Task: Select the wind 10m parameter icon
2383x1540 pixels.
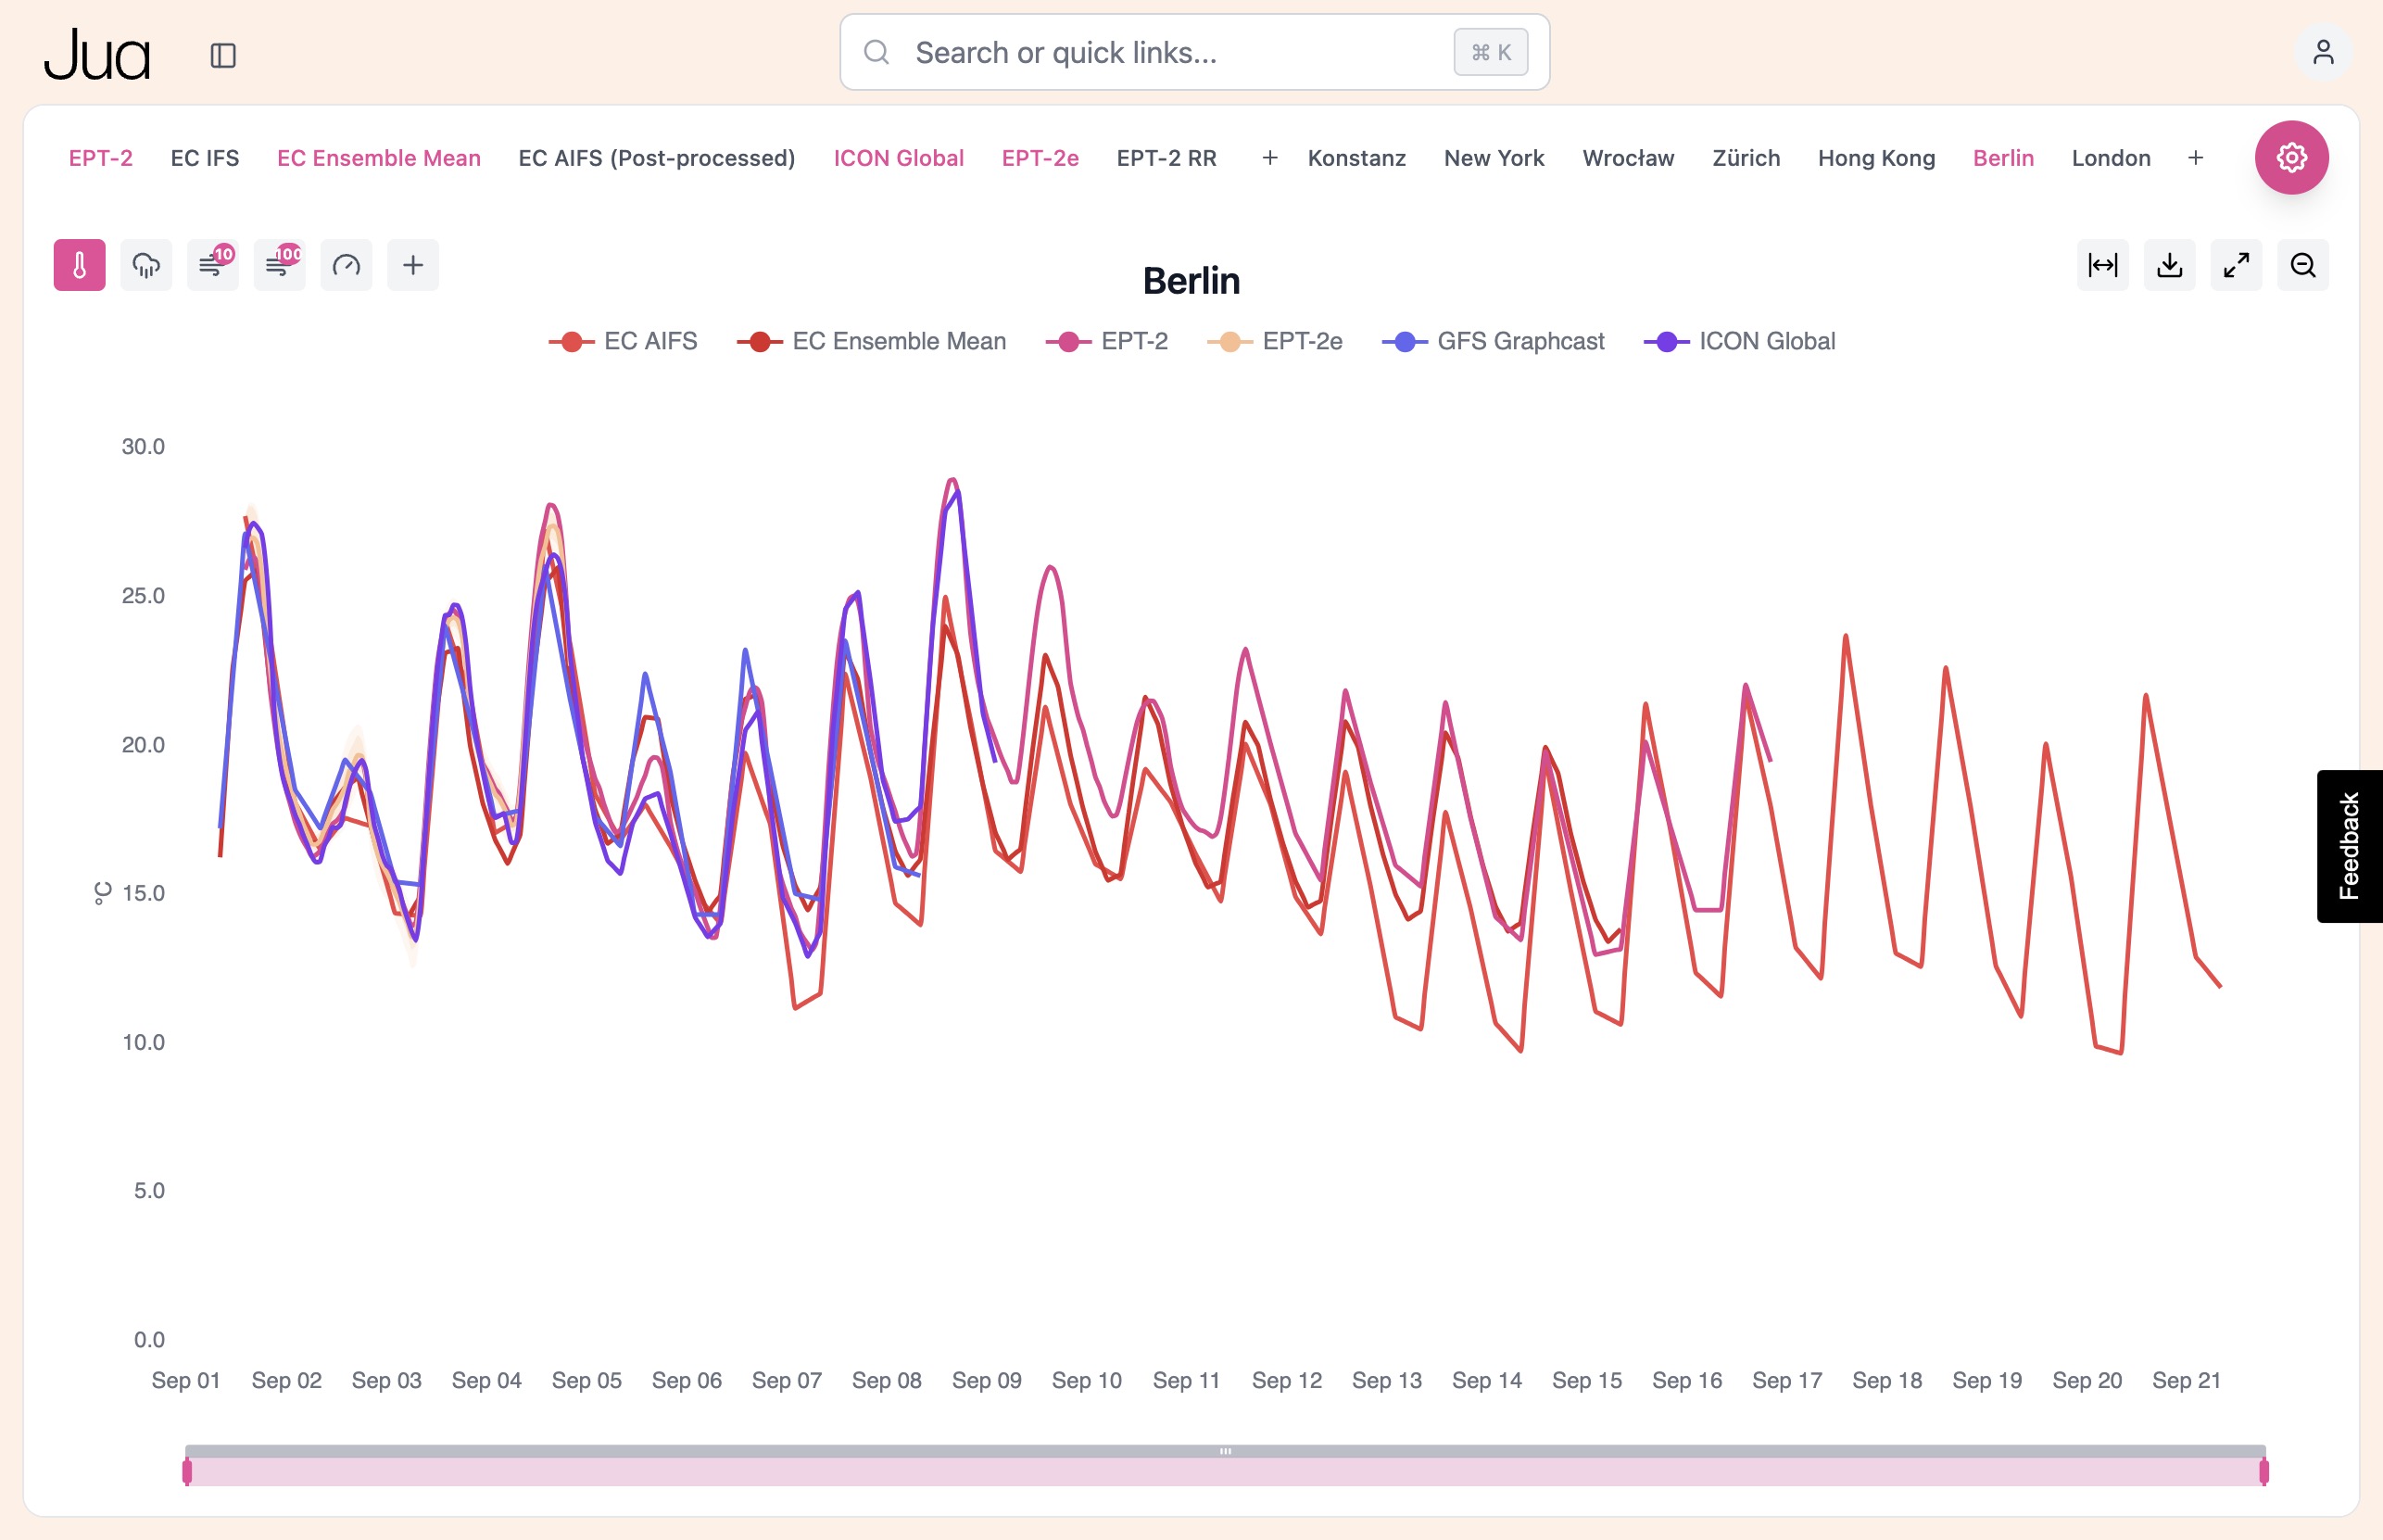Action: (x=212, y=265)
